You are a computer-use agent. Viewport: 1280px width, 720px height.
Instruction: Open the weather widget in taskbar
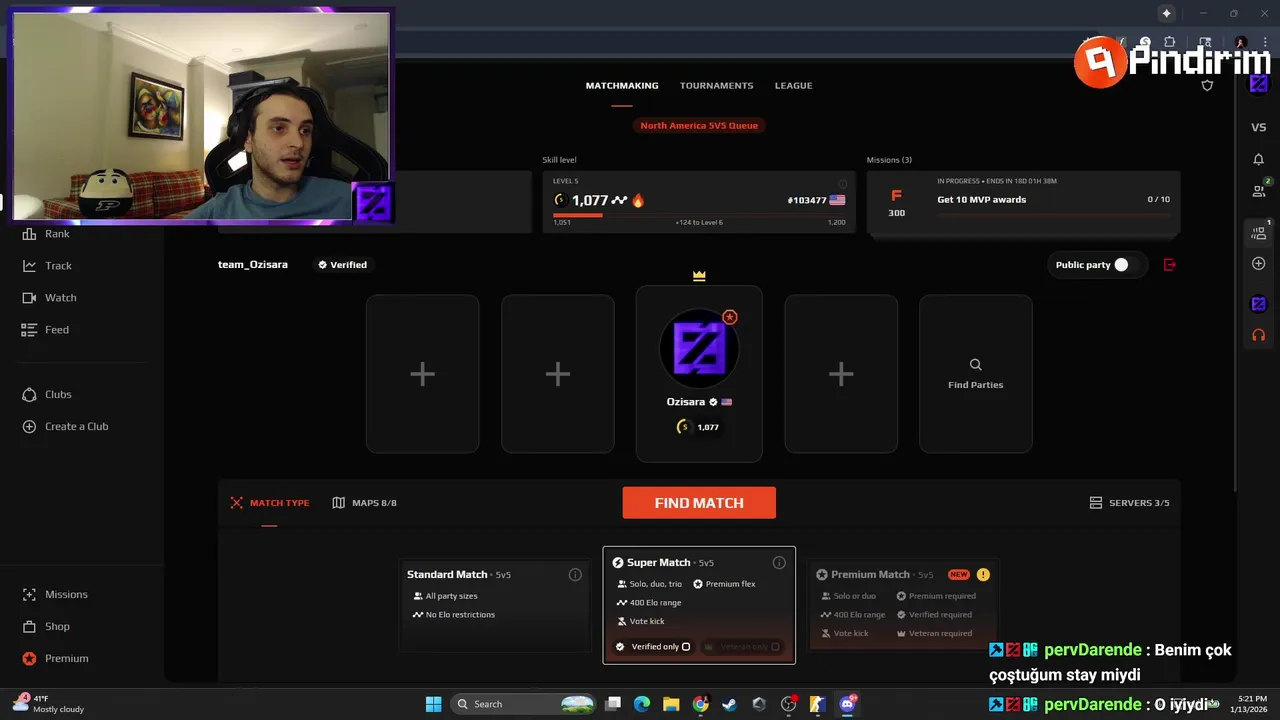pos(48,704)
